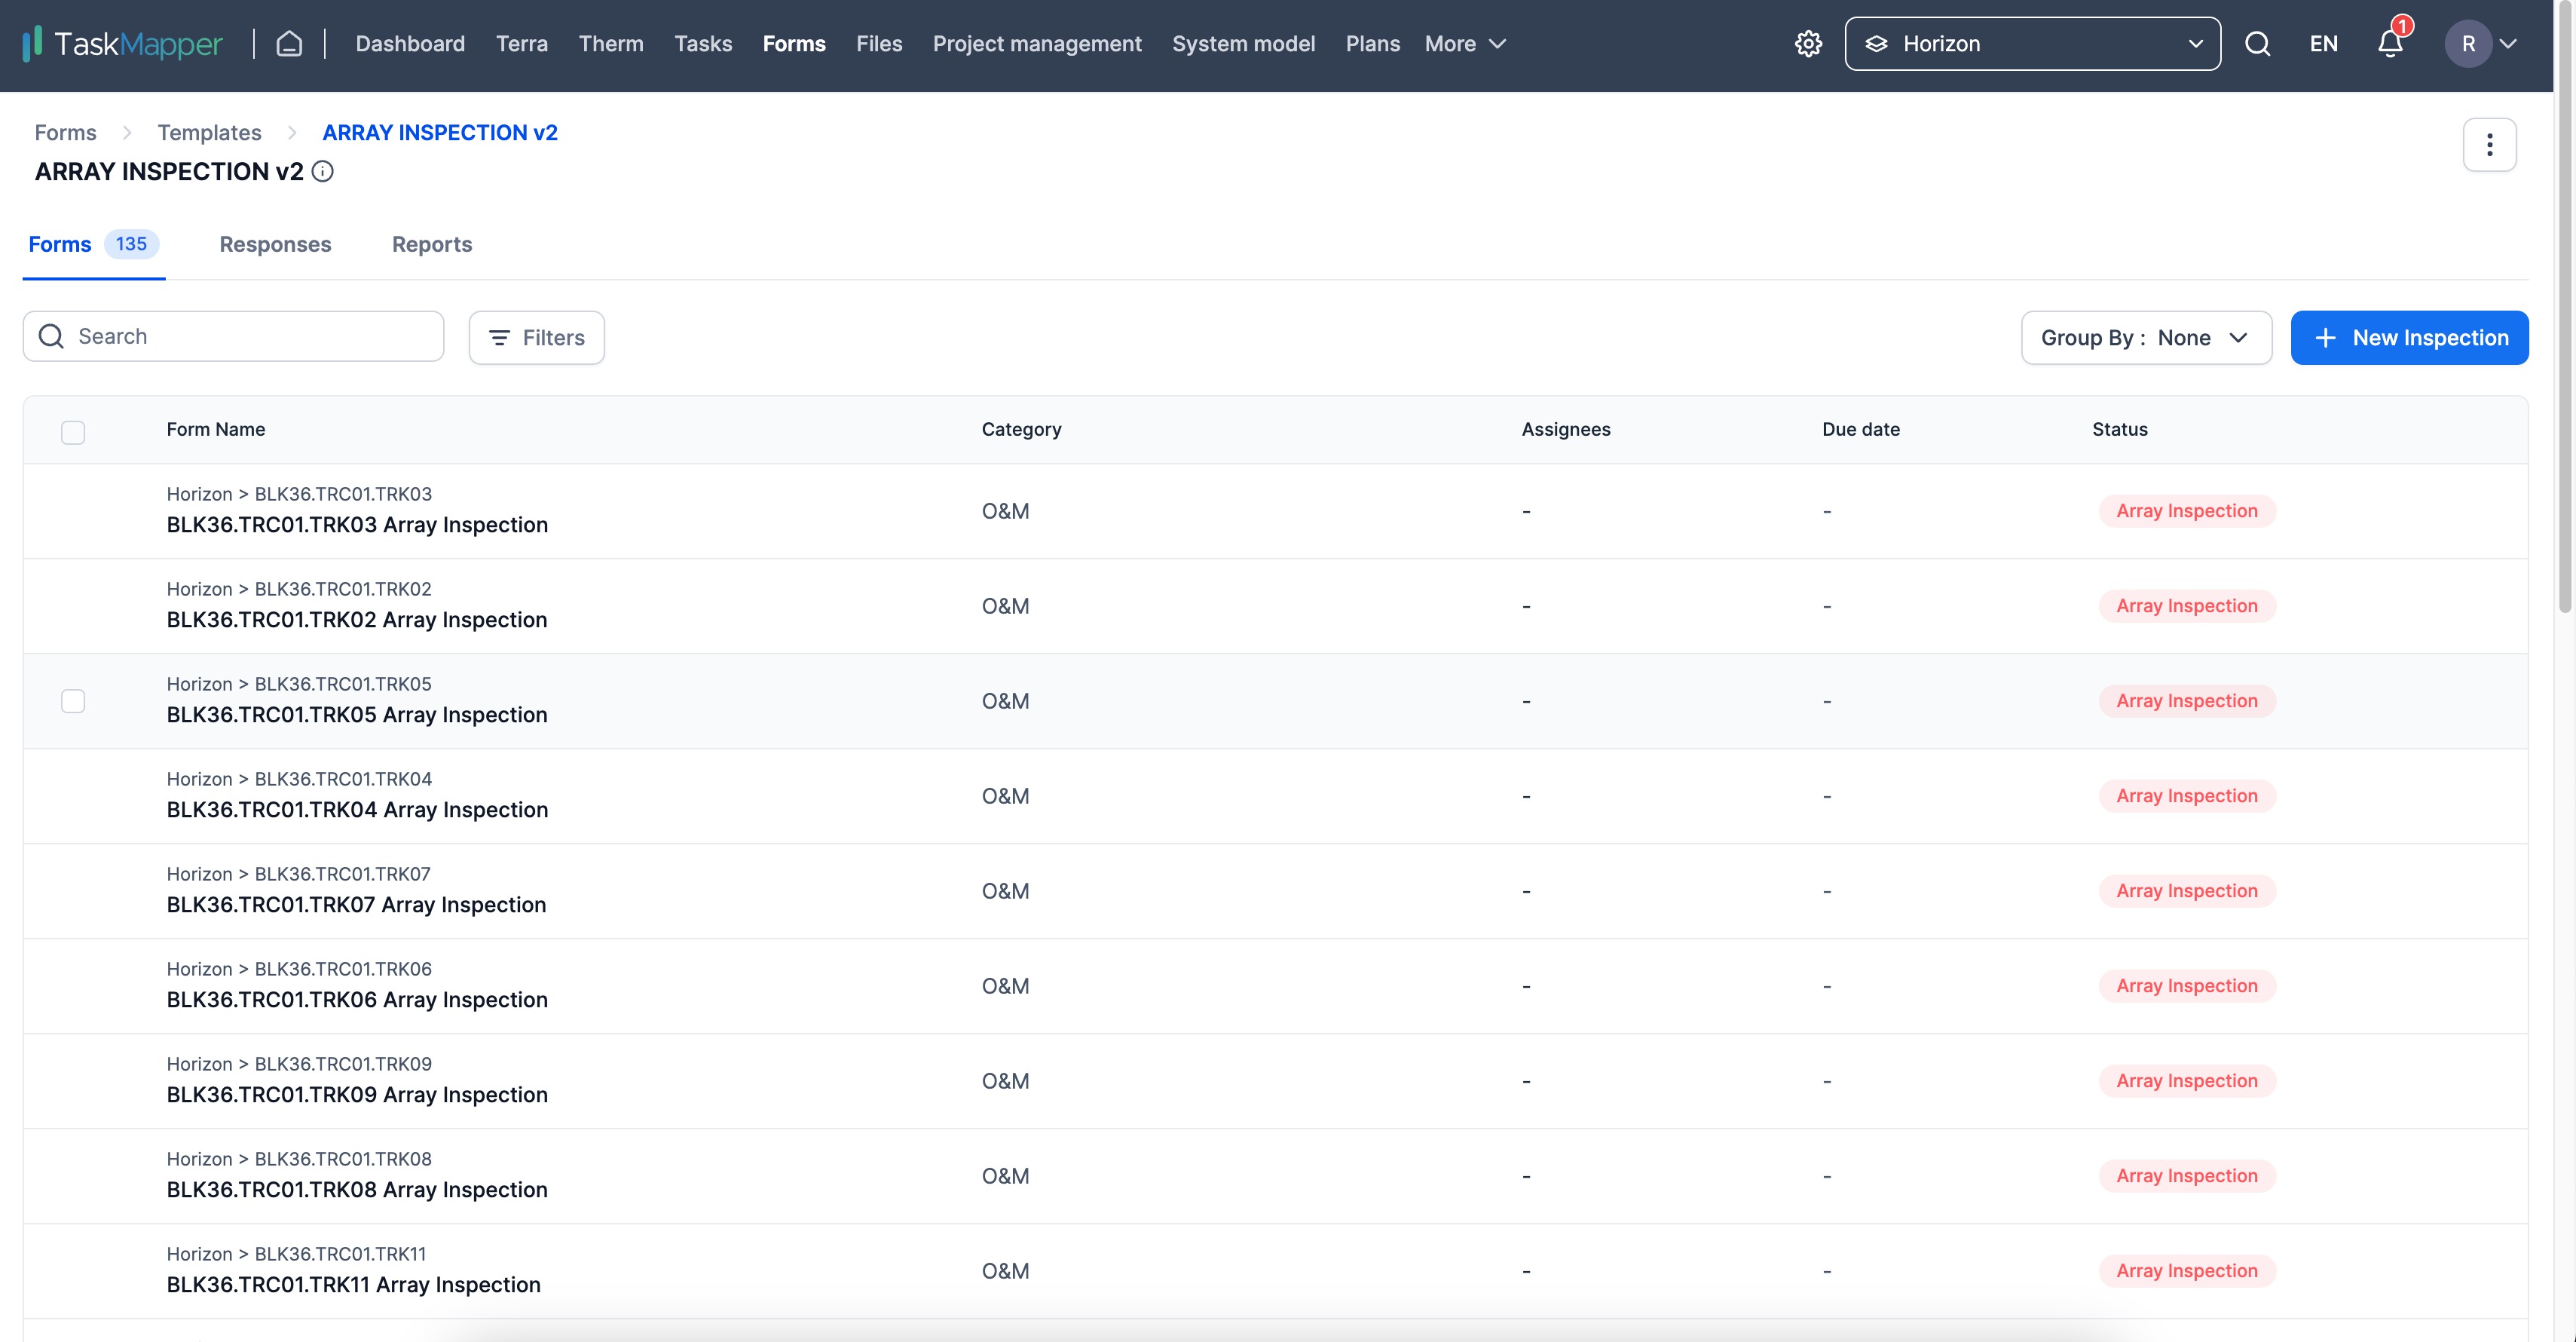Image resolution: width=2576 pixels, height=1342 pixels.
Task: Switch to the Reports tab
Action: click(432, 245)
